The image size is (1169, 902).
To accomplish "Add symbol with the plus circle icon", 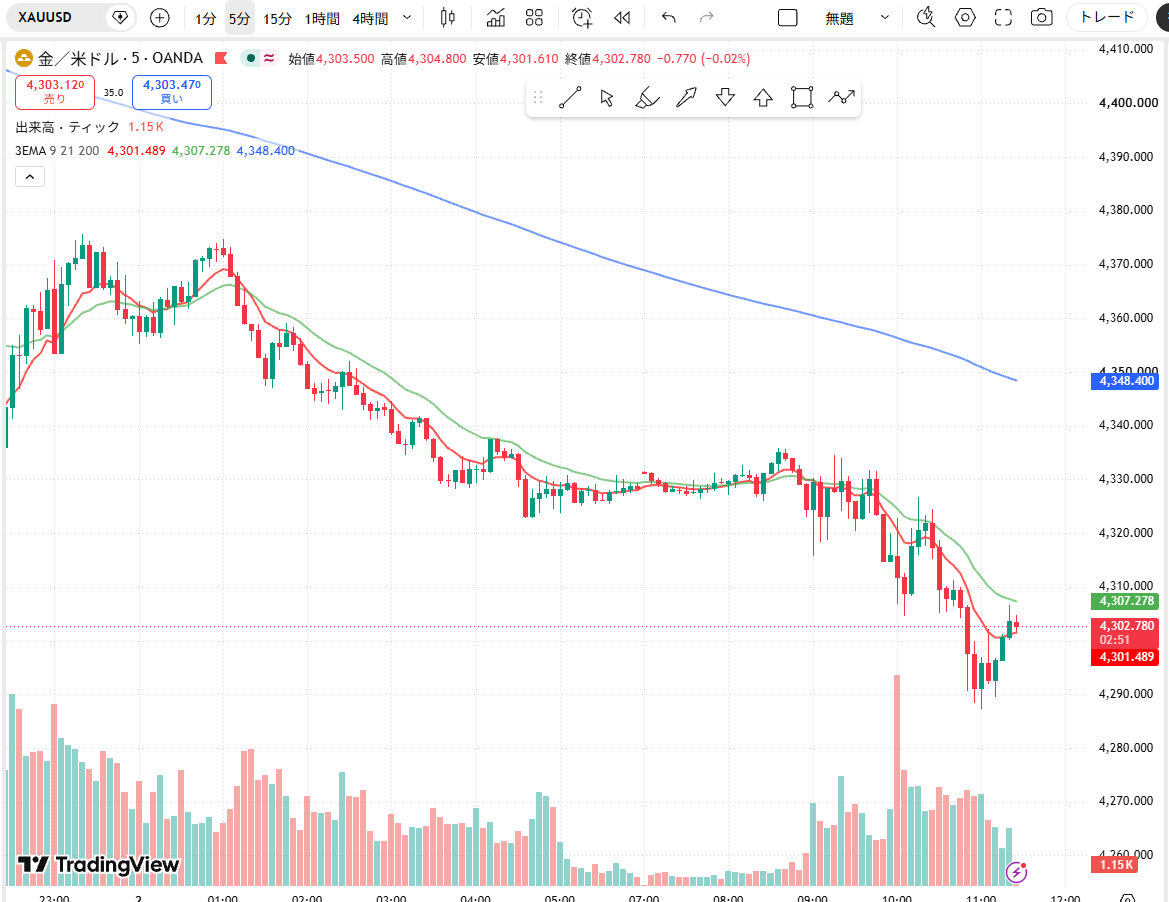I will tap(160, 18).
